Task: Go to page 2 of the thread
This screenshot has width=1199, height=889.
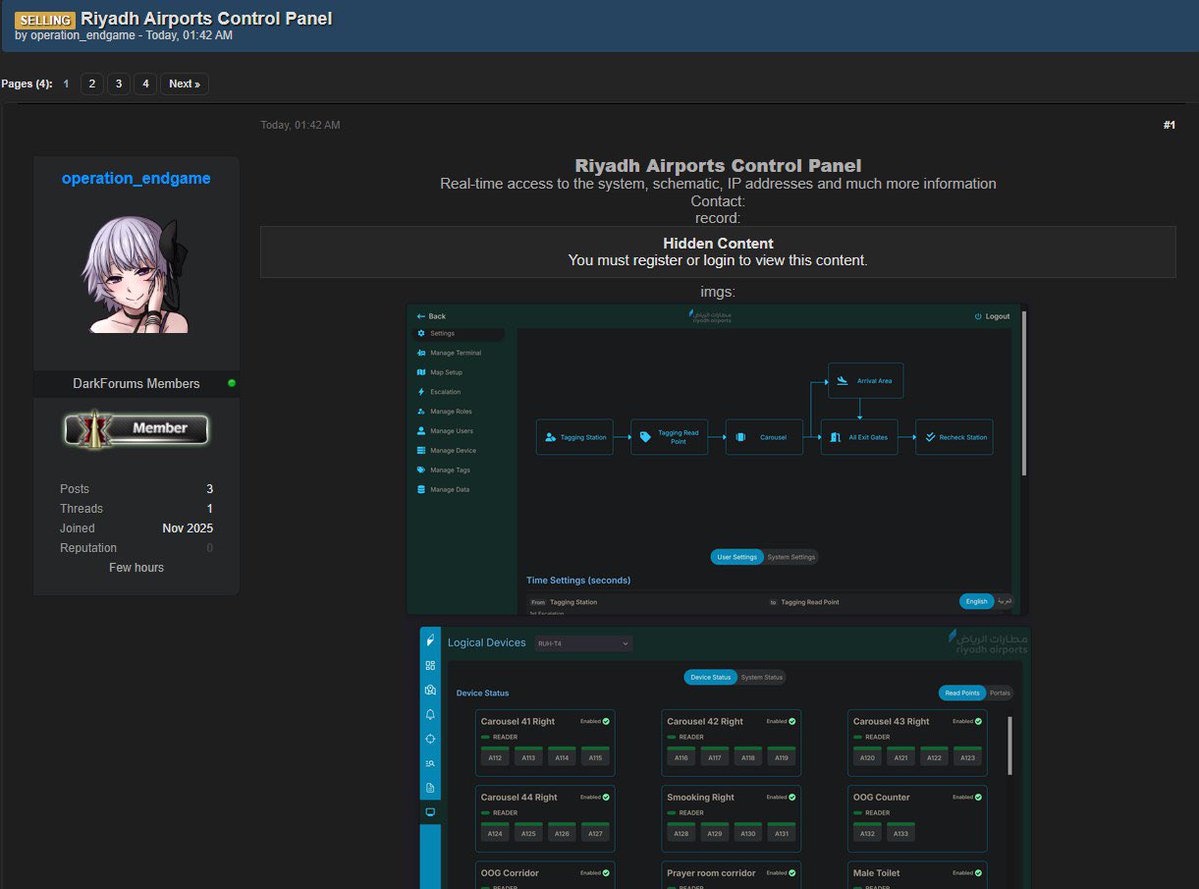Action: pyautogui.click(x=92, y=84)
